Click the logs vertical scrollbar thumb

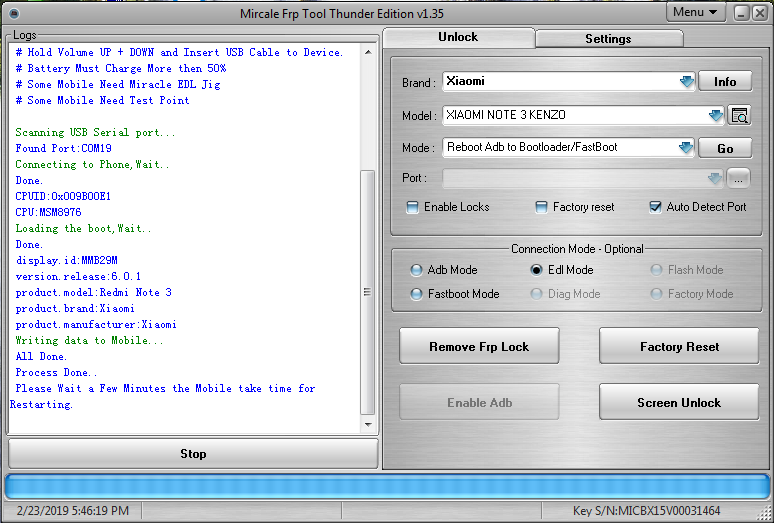[x=368, y=292]
